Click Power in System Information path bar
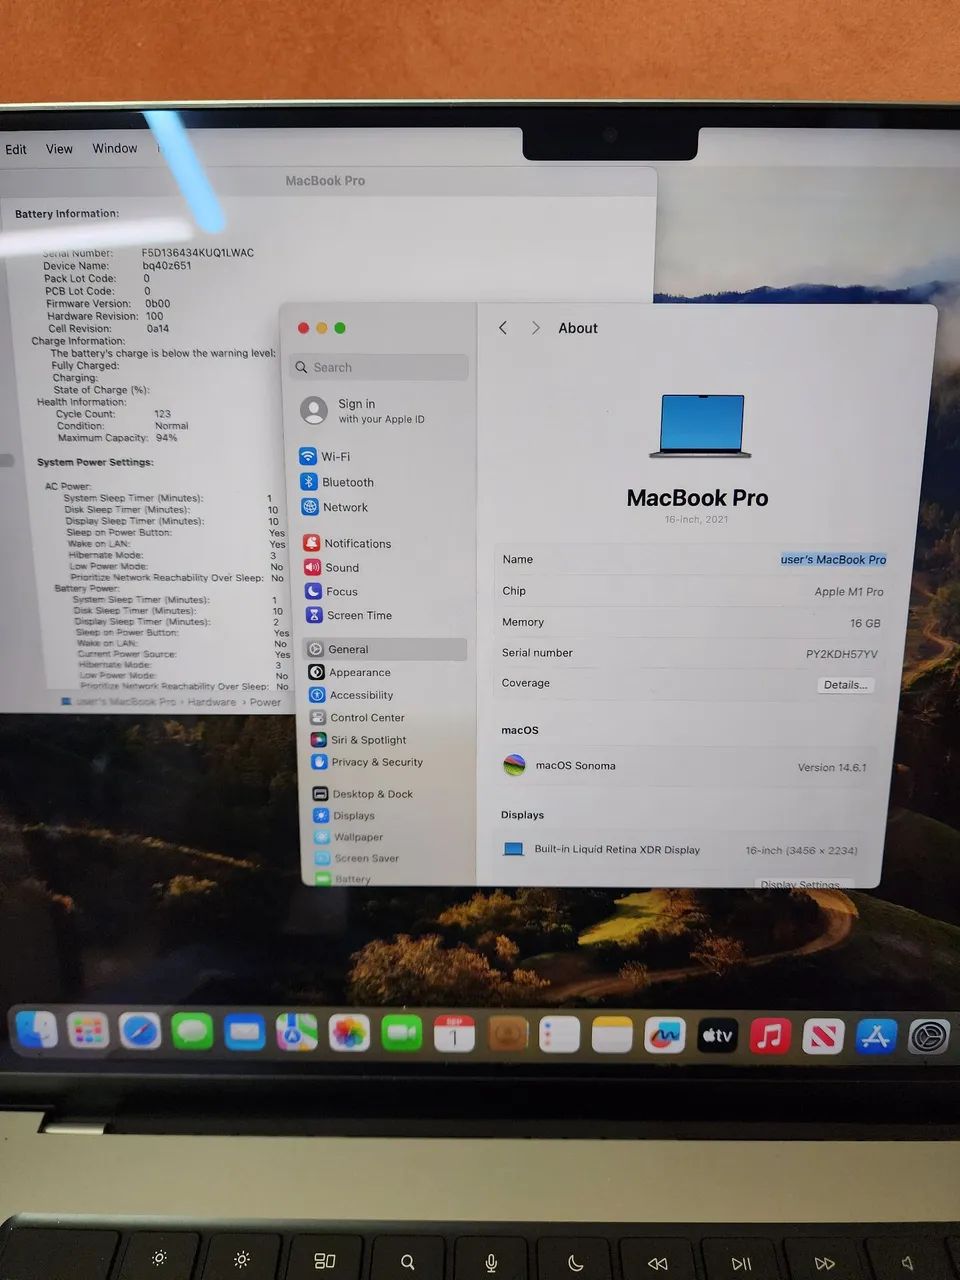 click(x=265, y=702)
